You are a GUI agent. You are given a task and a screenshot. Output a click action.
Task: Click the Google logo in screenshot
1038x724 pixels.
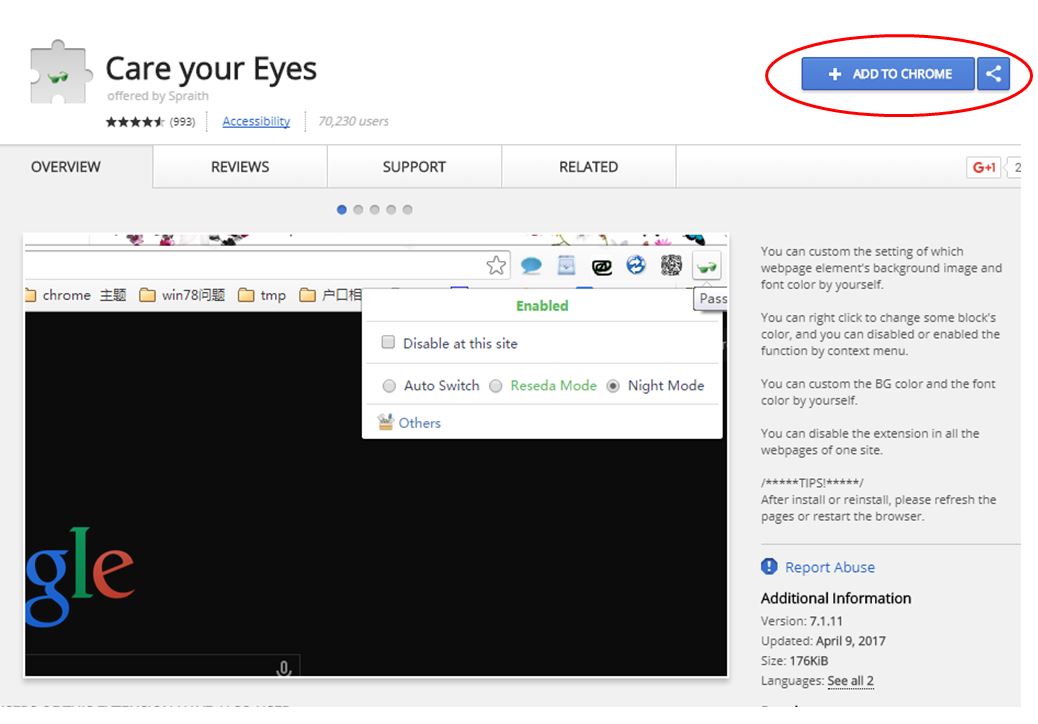pyautogui.click(x=79, y=576)
